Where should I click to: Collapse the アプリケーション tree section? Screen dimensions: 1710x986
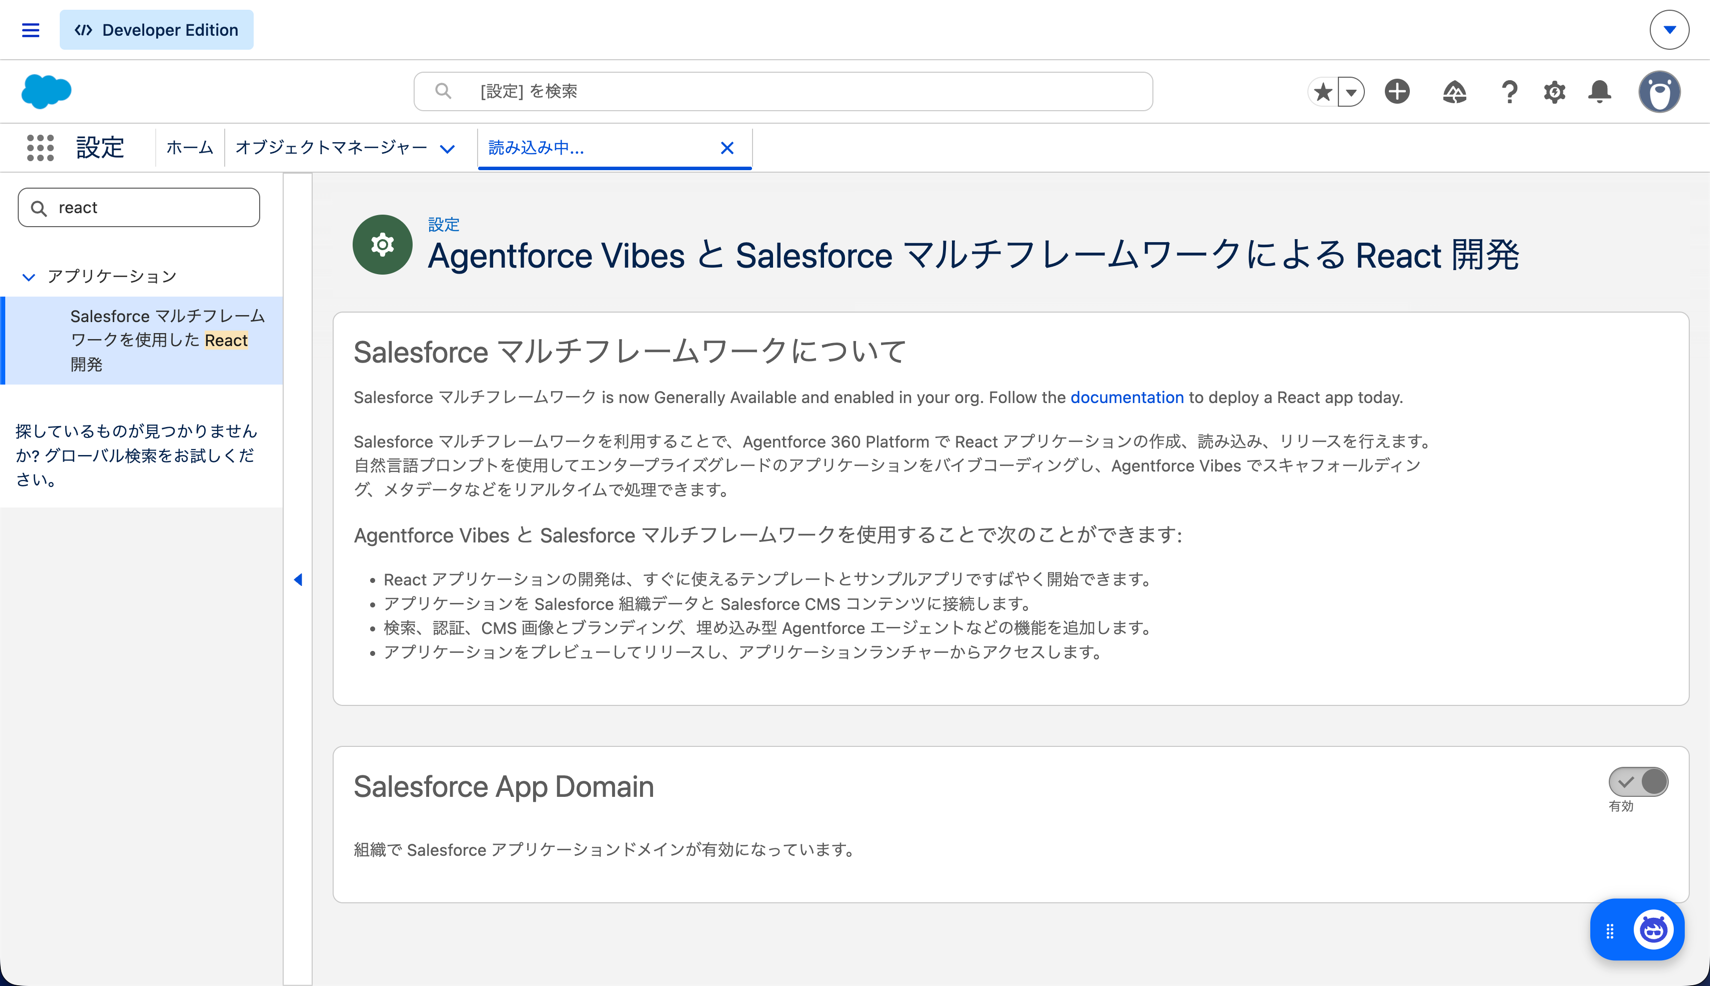28,277
